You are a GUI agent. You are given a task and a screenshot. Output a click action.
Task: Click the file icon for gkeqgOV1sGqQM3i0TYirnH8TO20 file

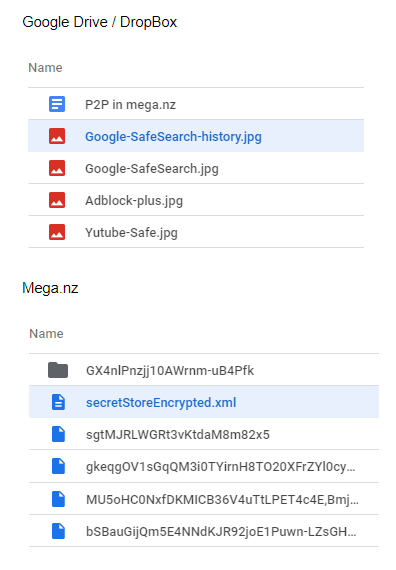[58, 466]
